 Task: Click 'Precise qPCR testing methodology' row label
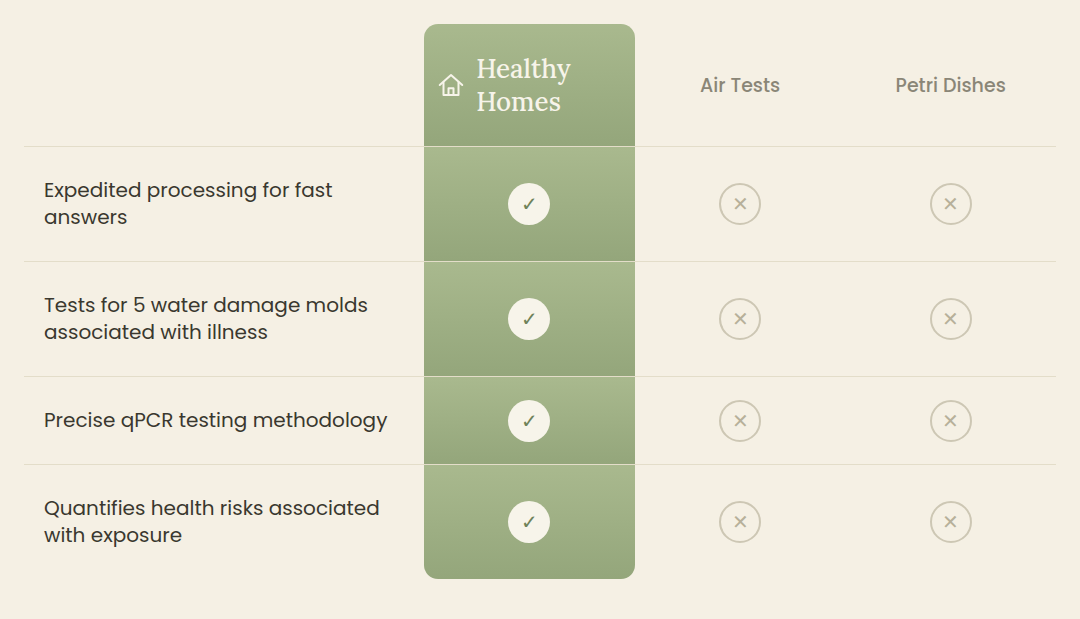click(x=216, y=420)
